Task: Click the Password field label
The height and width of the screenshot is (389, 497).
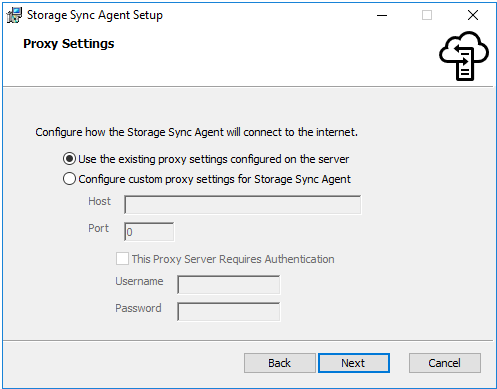Action: 138,308
